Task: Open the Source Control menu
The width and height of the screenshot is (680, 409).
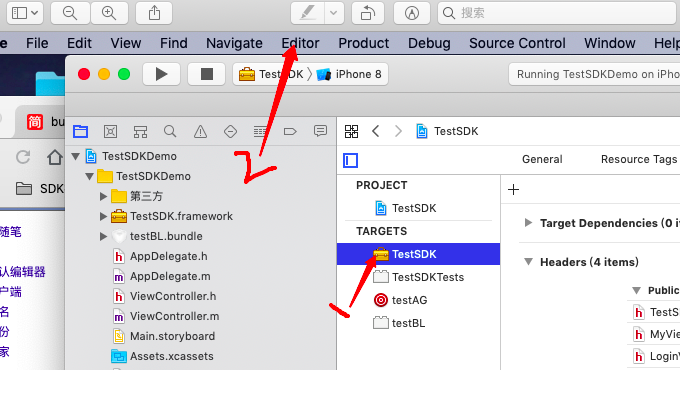Action: click(x=517, y=43)
